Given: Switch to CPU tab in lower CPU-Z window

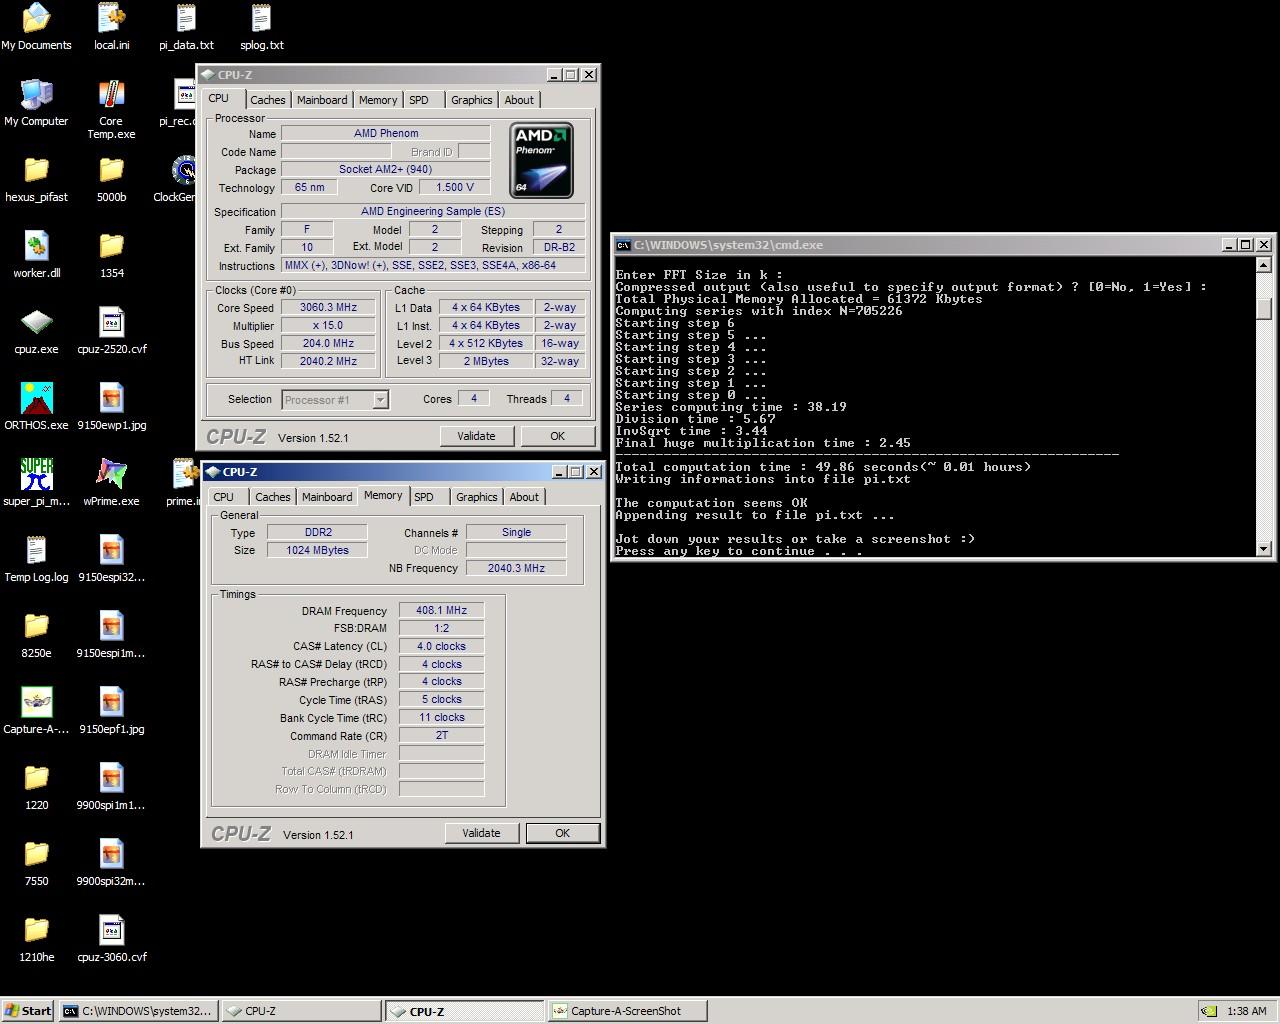Looking at the screenshot, I should click(223, 497).
